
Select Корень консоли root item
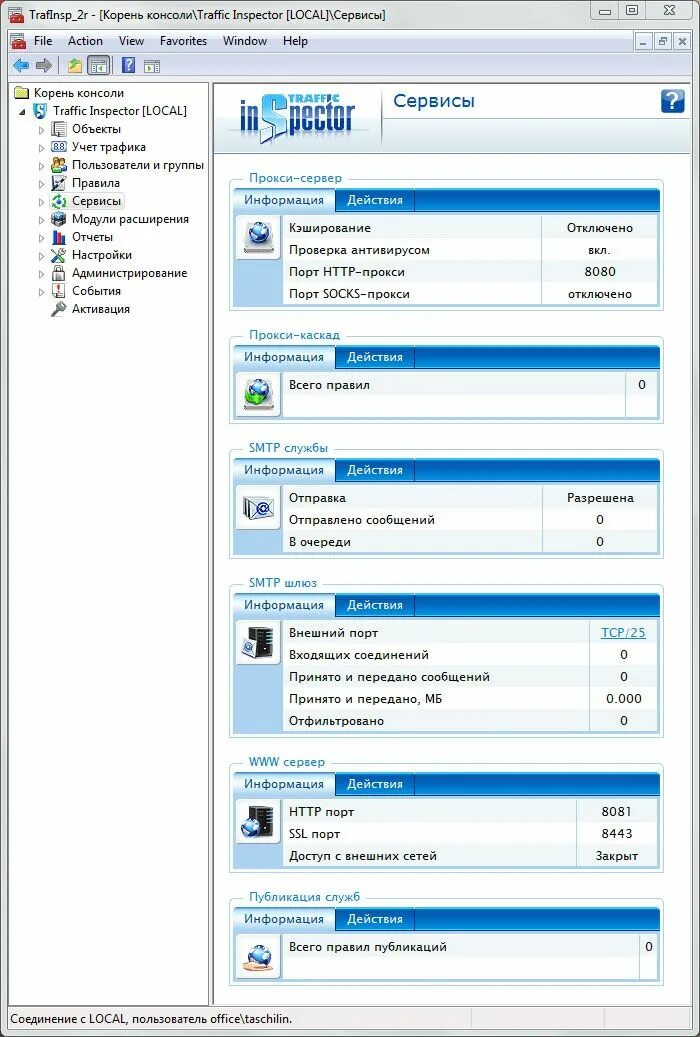[79, 93]
